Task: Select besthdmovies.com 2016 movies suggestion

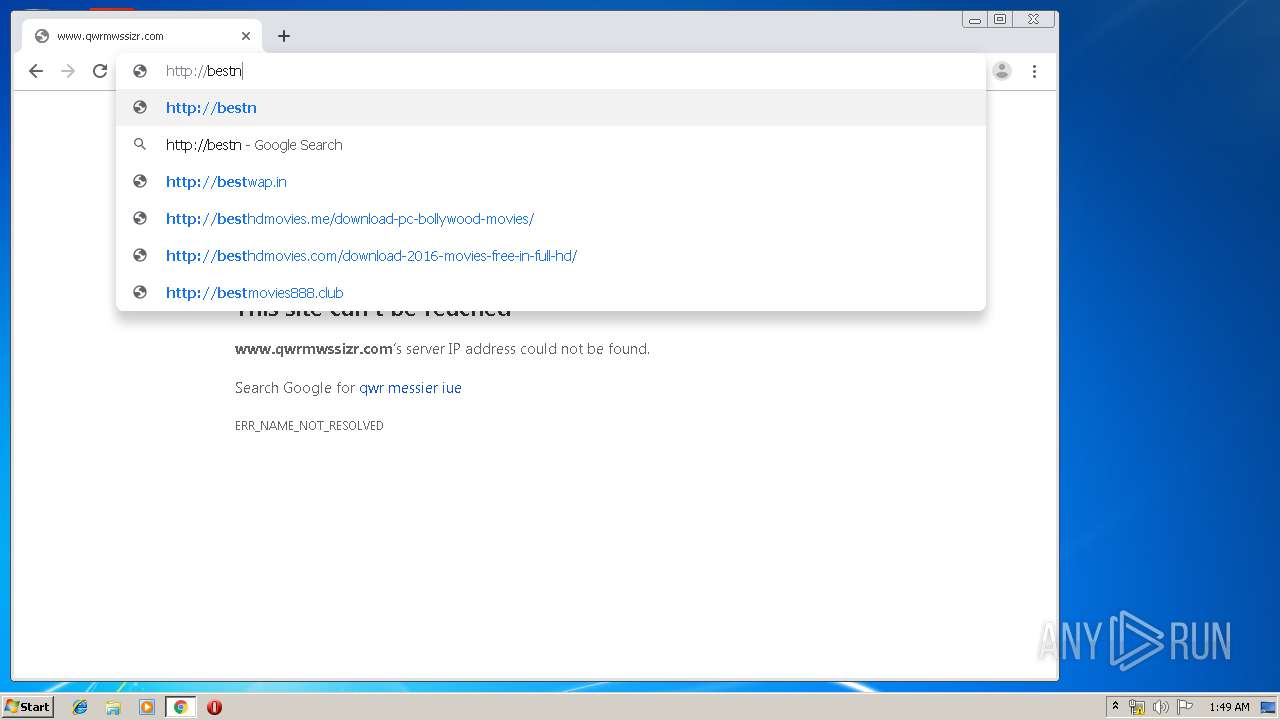Action: 551,256
